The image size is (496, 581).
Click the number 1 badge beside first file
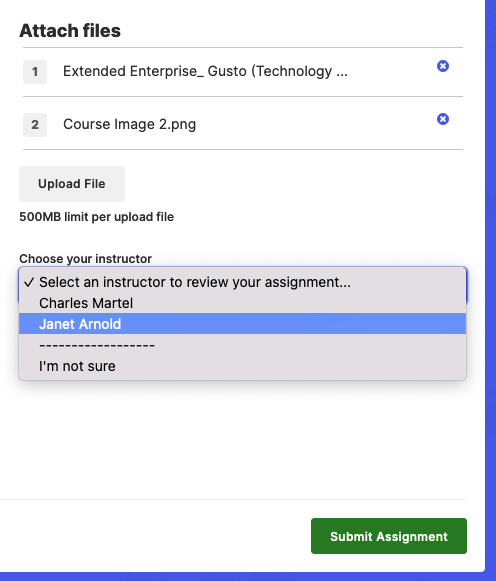coord(35,72)
